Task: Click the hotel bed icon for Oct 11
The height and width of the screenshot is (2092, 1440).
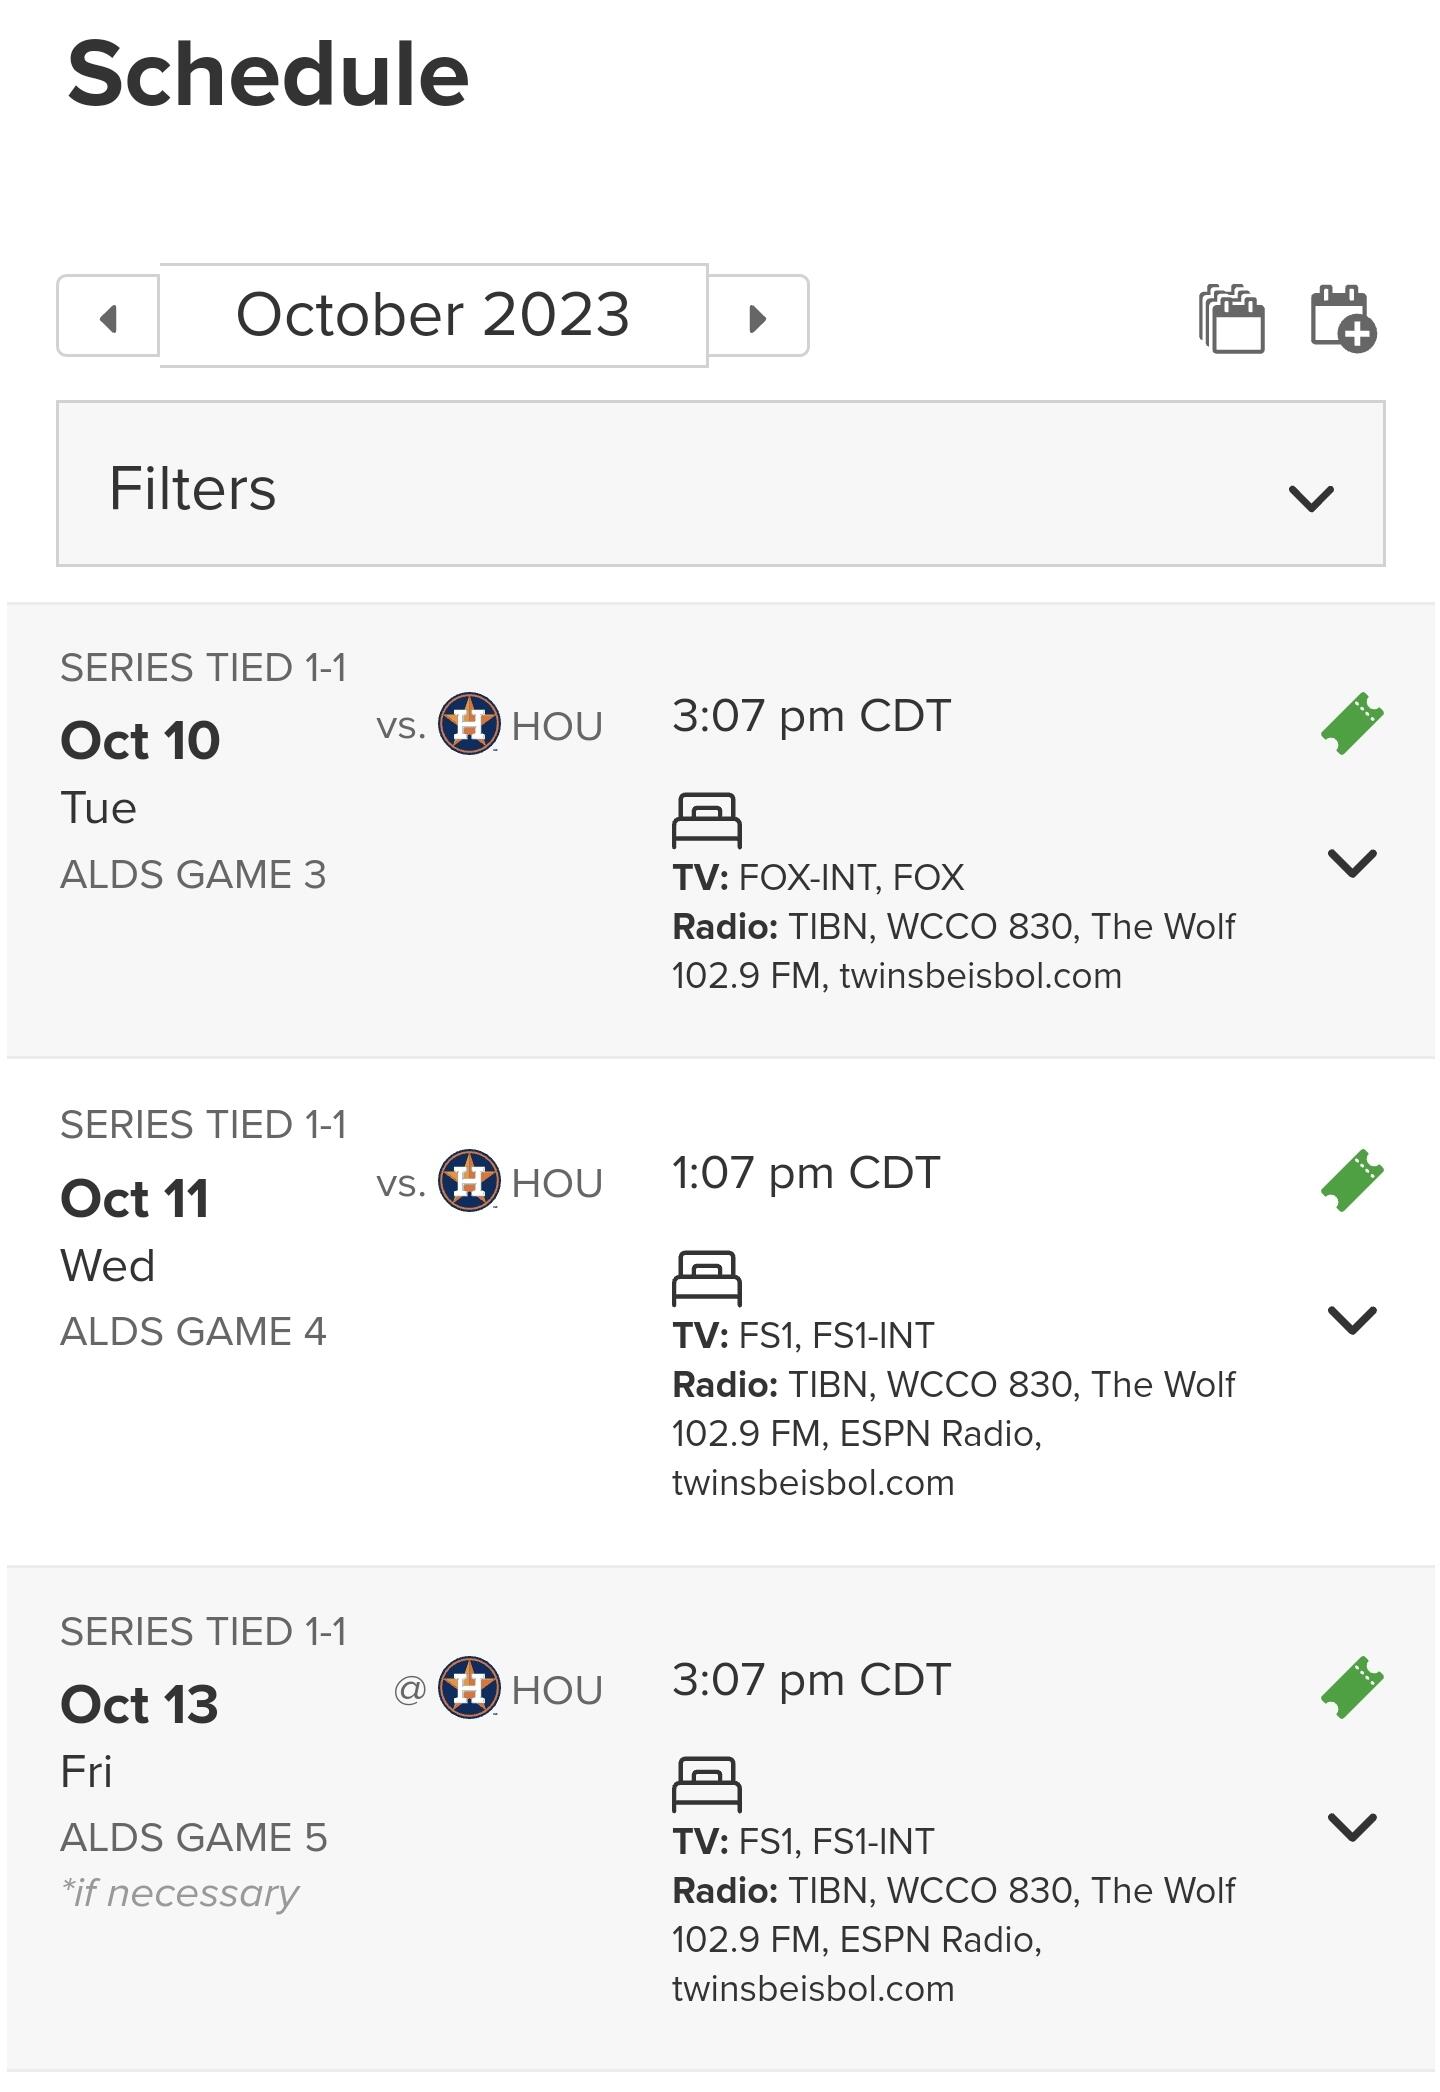Action: point(707,1278)
